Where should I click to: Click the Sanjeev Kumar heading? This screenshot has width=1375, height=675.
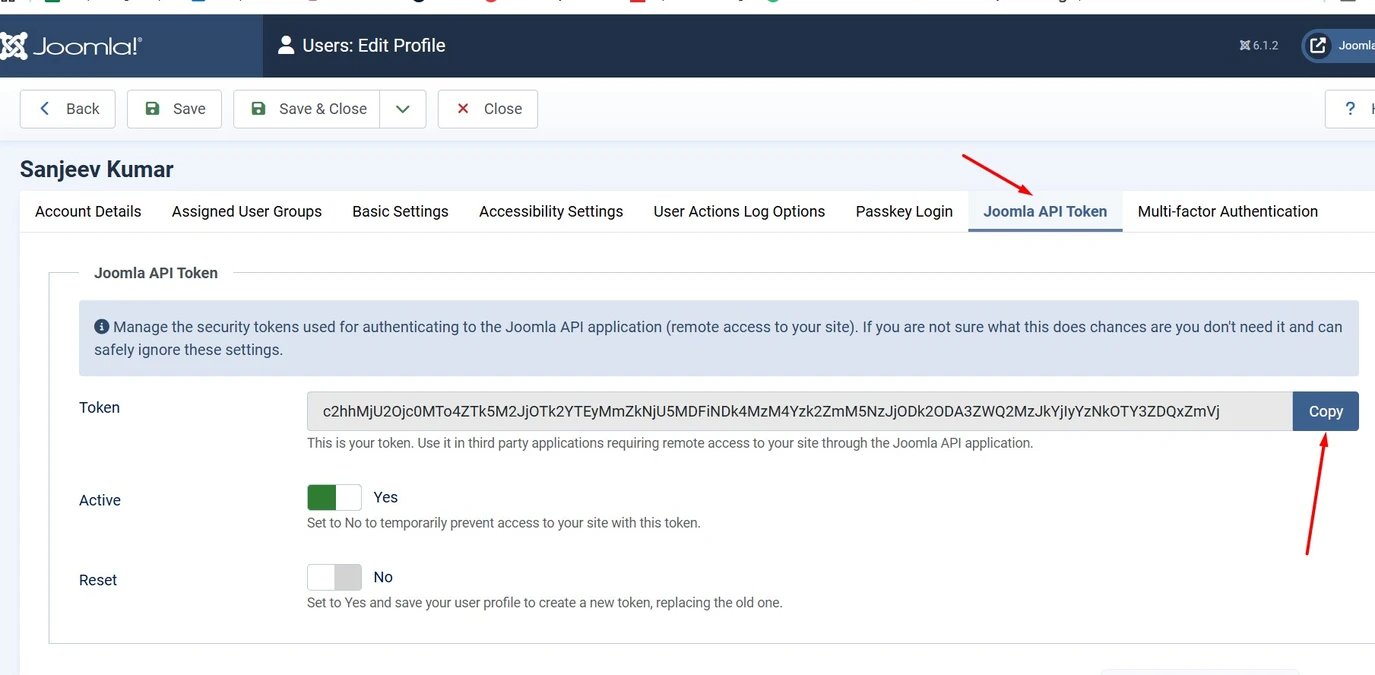[x=97, y=169]
